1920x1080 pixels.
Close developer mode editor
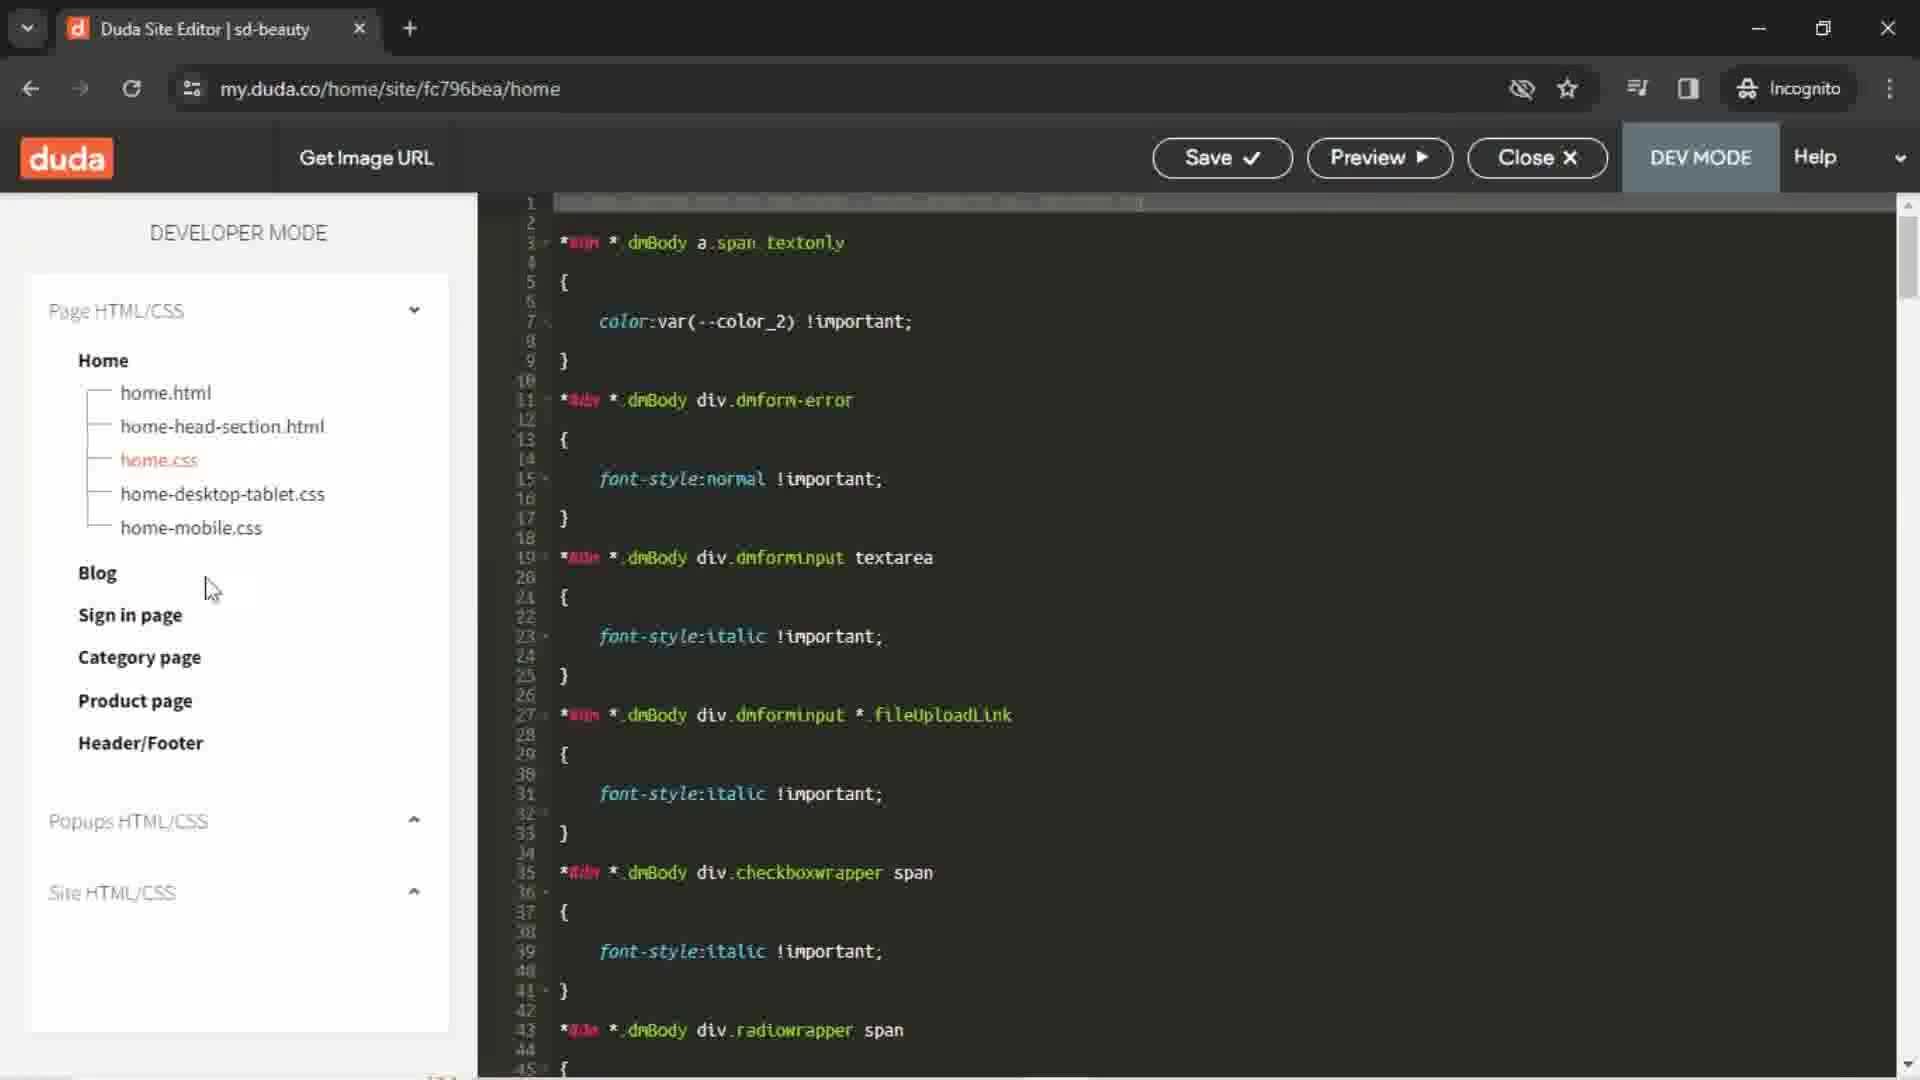[x=1537, y=158]
